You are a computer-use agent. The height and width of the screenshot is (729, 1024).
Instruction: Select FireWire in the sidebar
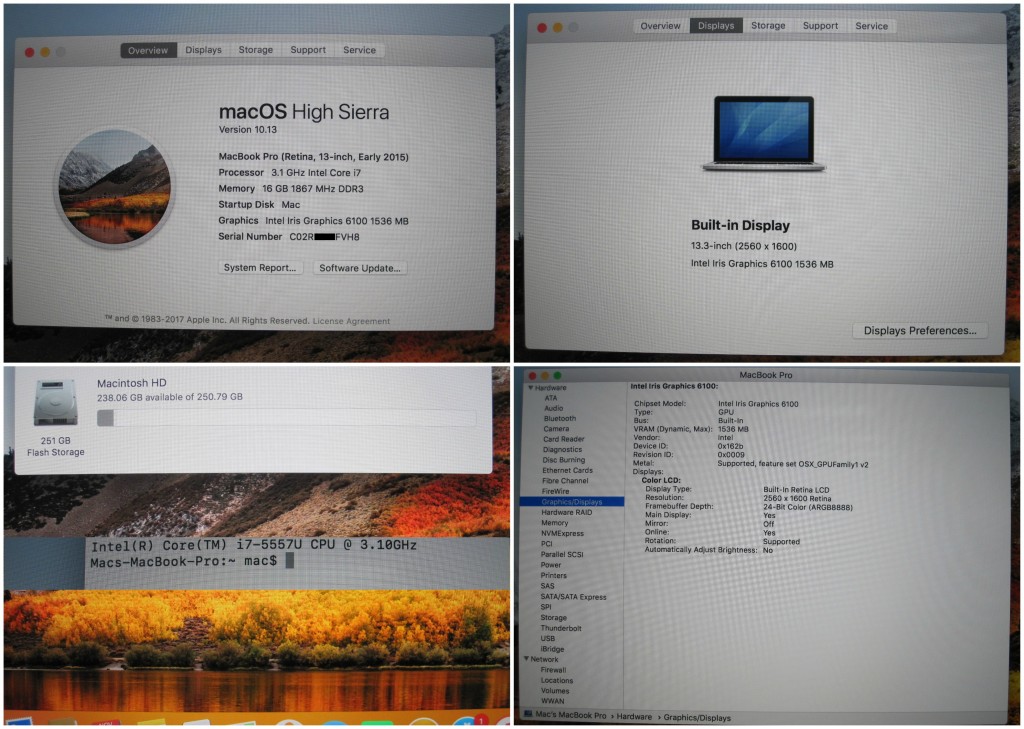[x=555, y=491]
